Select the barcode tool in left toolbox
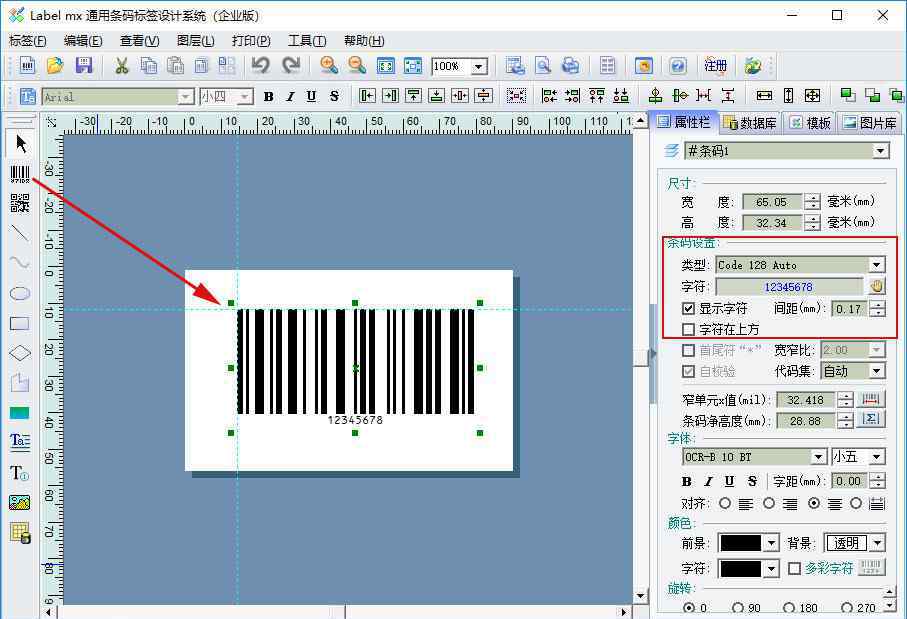Image resolution: width=907 pixels, height=619 pixels. click(20, 174)
